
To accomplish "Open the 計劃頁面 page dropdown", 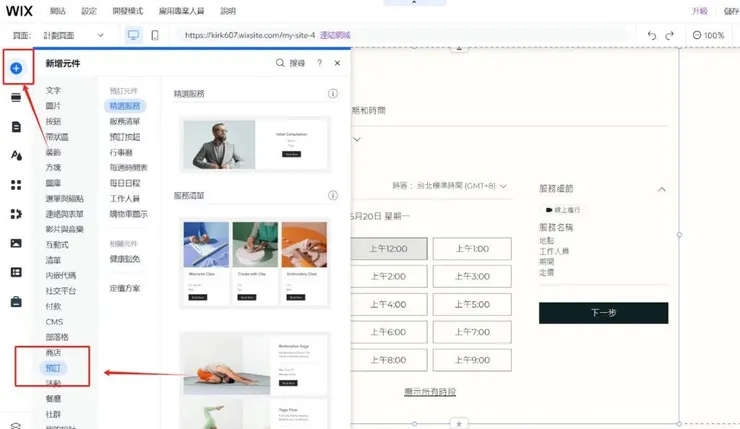I will [x=73, y=35].
